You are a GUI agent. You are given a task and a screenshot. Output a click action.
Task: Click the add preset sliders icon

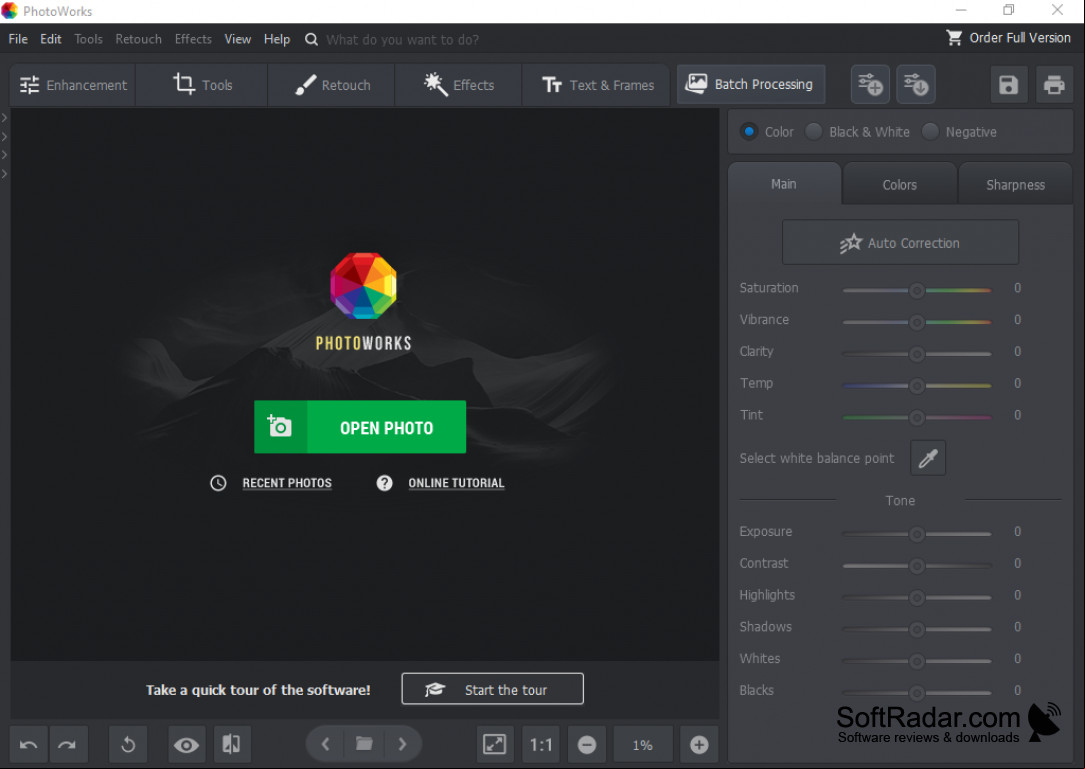coord(870,84)
